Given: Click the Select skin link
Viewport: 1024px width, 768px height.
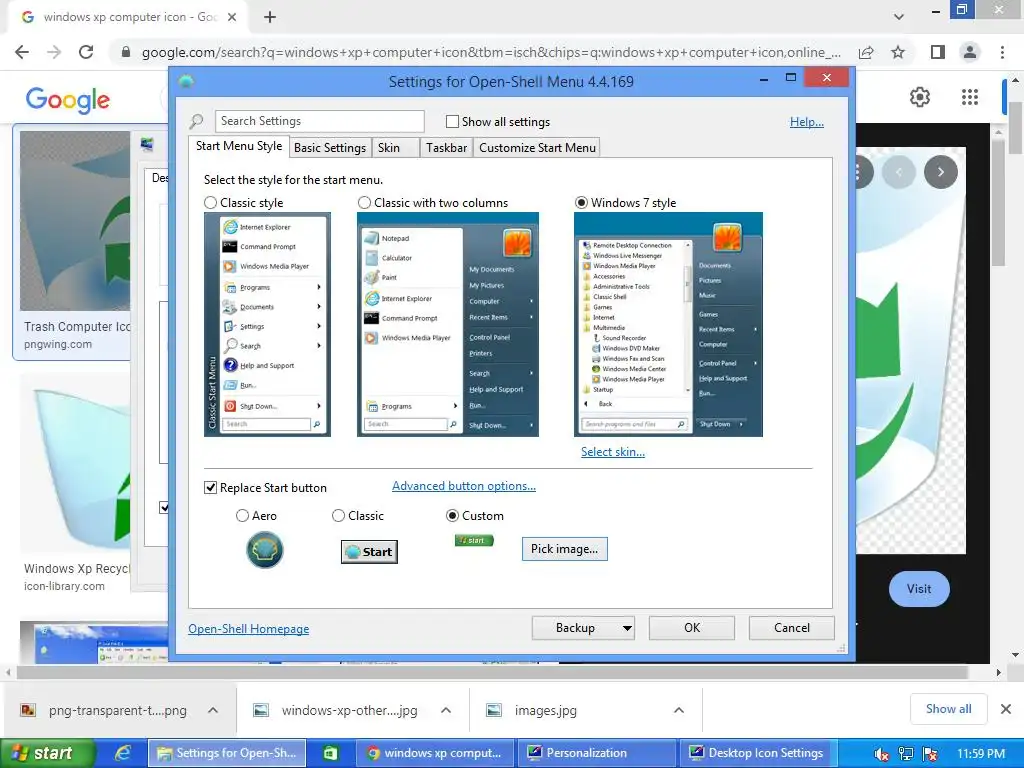Looking at the screenshot, I should click(613, 452).
